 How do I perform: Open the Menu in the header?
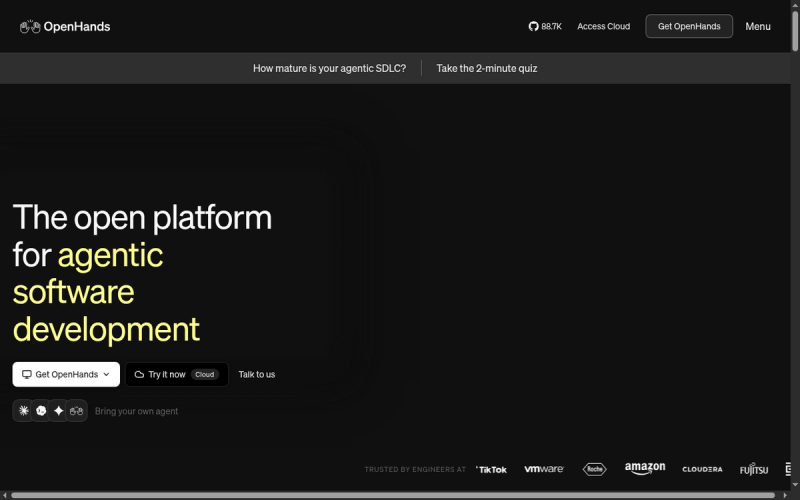click(x=758, y=27)
